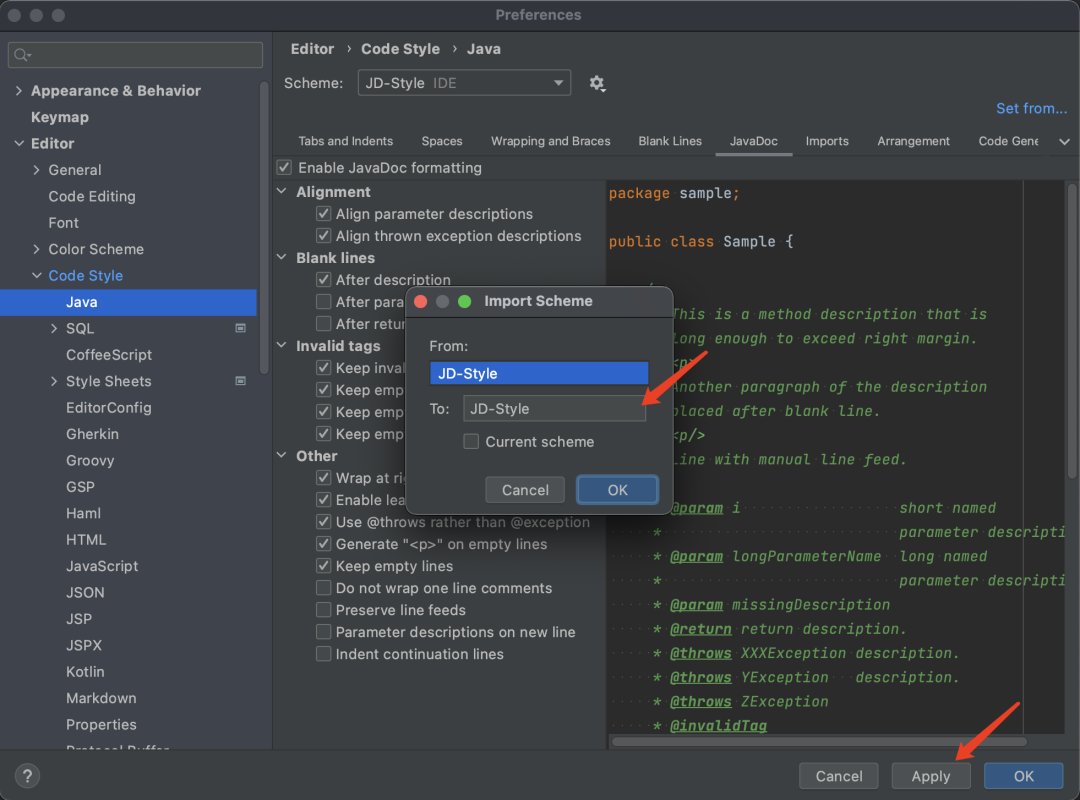This screenshot has height=800, width=1080.
Task: Open the Imports tab
Action: tap(827, 141)
